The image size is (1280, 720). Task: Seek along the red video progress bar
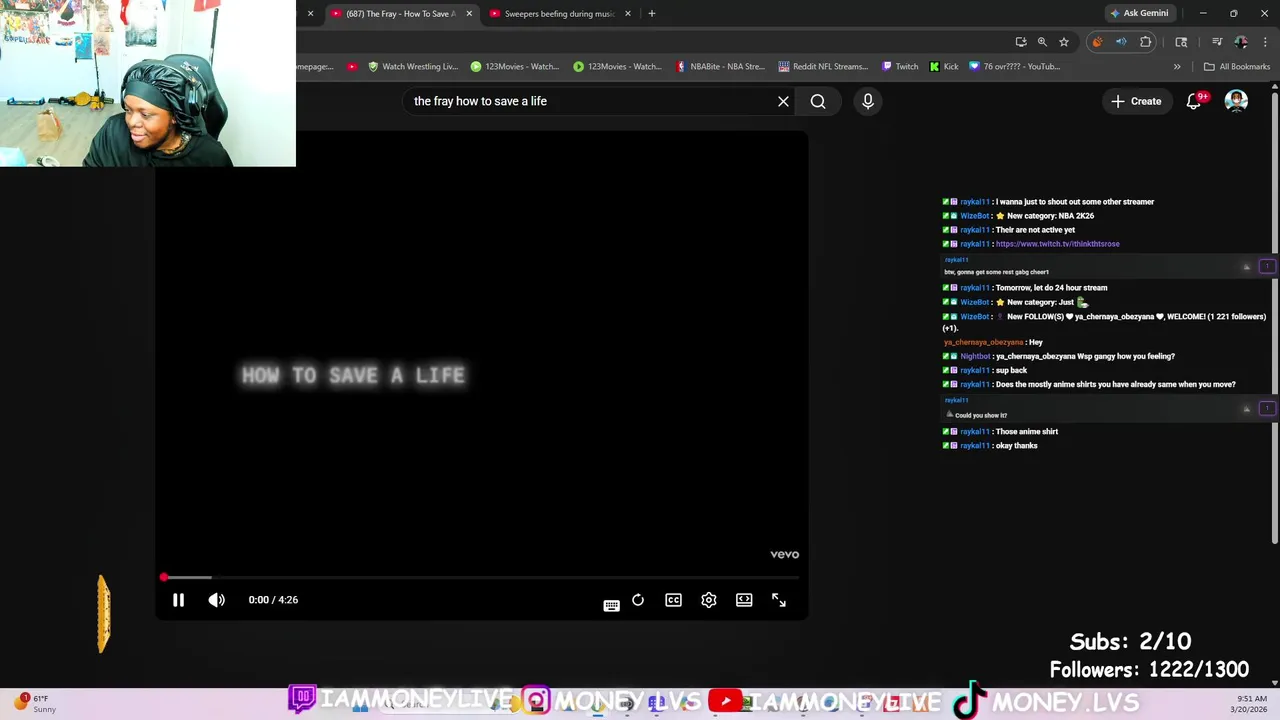(481, 577)
